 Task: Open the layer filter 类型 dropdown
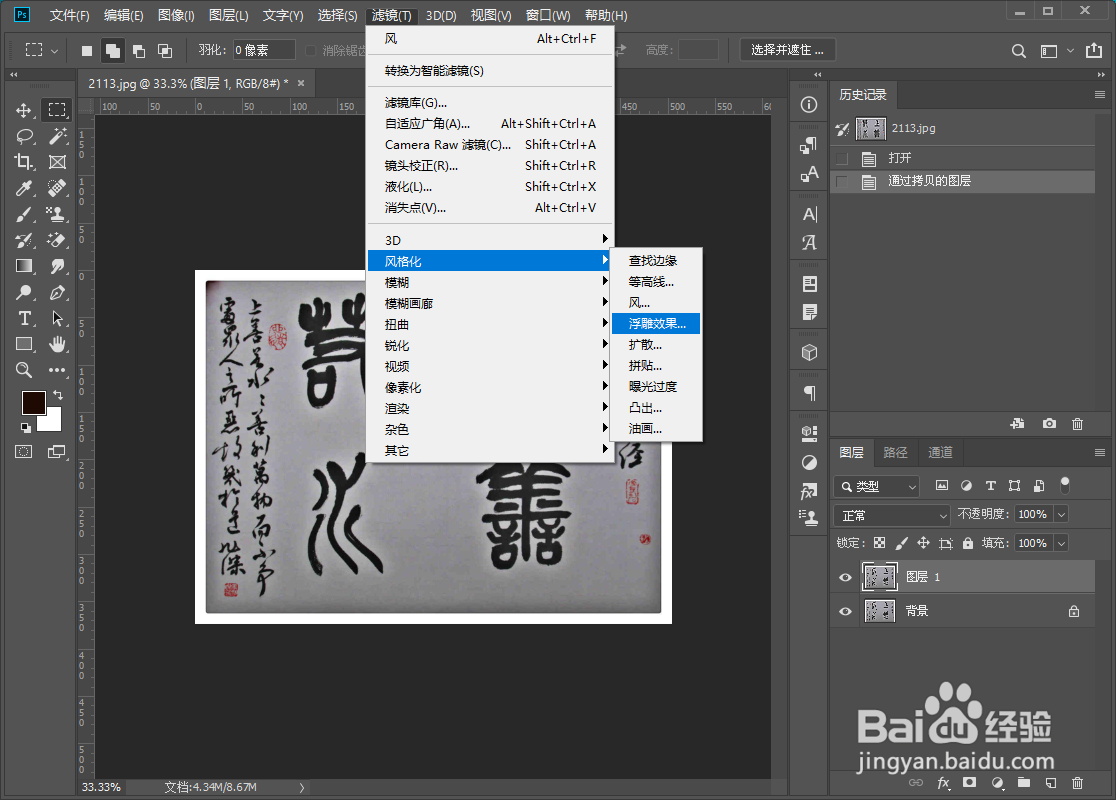coord(877,486)
